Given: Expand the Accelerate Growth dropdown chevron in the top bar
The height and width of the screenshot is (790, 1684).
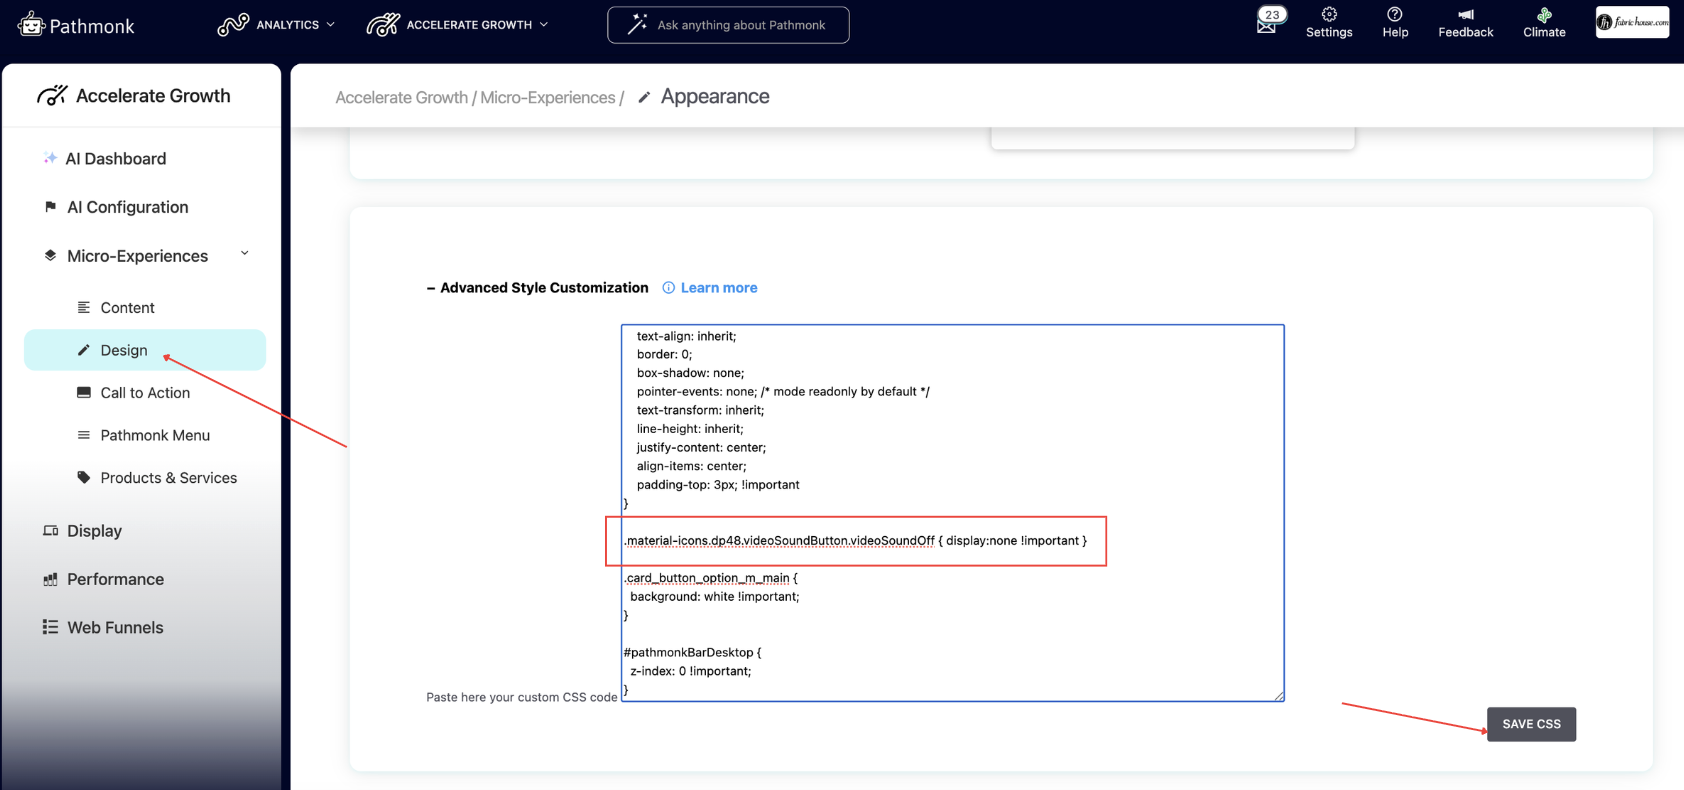Looking at the screenshot, I should pos(544,24).
